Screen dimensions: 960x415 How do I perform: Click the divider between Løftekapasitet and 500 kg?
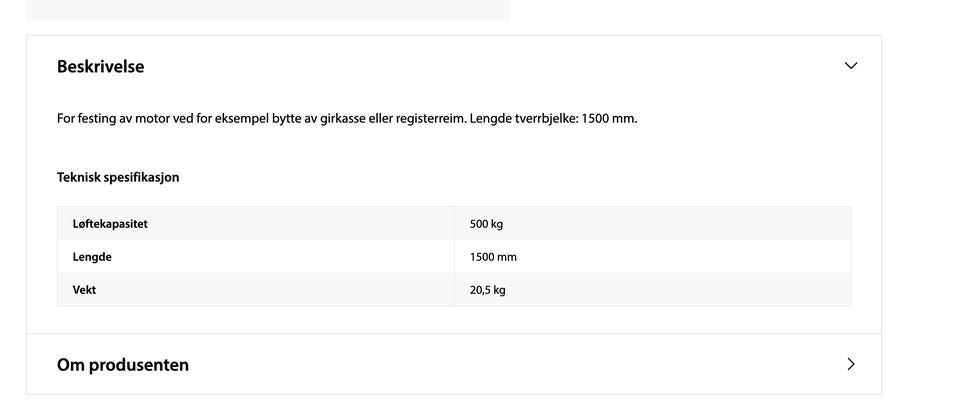(454, 224)
